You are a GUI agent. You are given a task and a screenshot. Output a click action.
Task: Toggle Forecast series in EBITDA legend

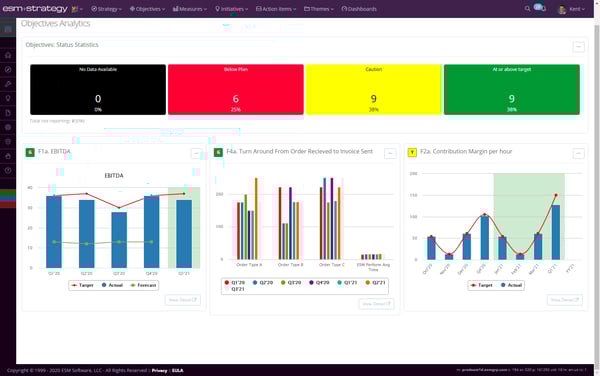[143, 285]
